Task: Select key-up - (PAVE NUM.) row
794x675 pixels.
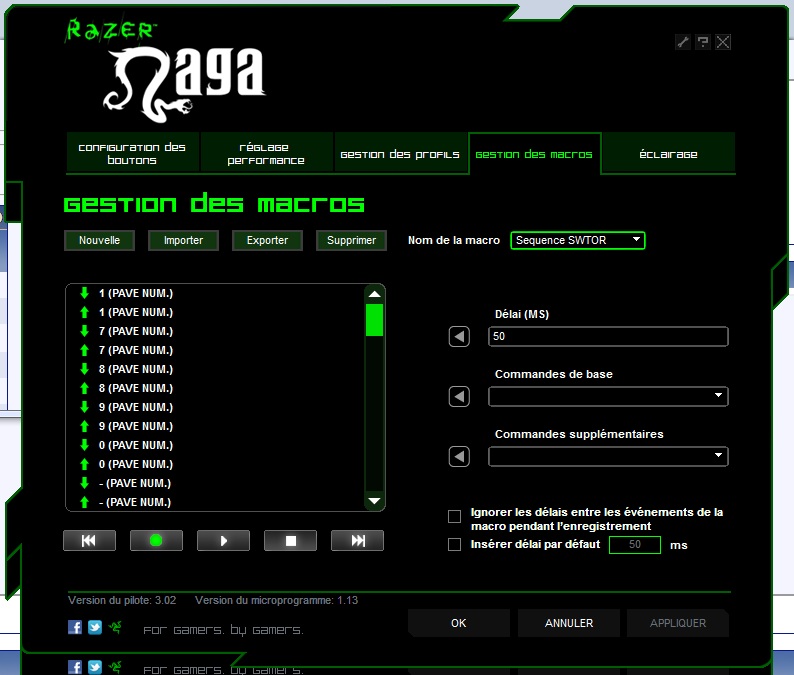Action: [215, 502]
